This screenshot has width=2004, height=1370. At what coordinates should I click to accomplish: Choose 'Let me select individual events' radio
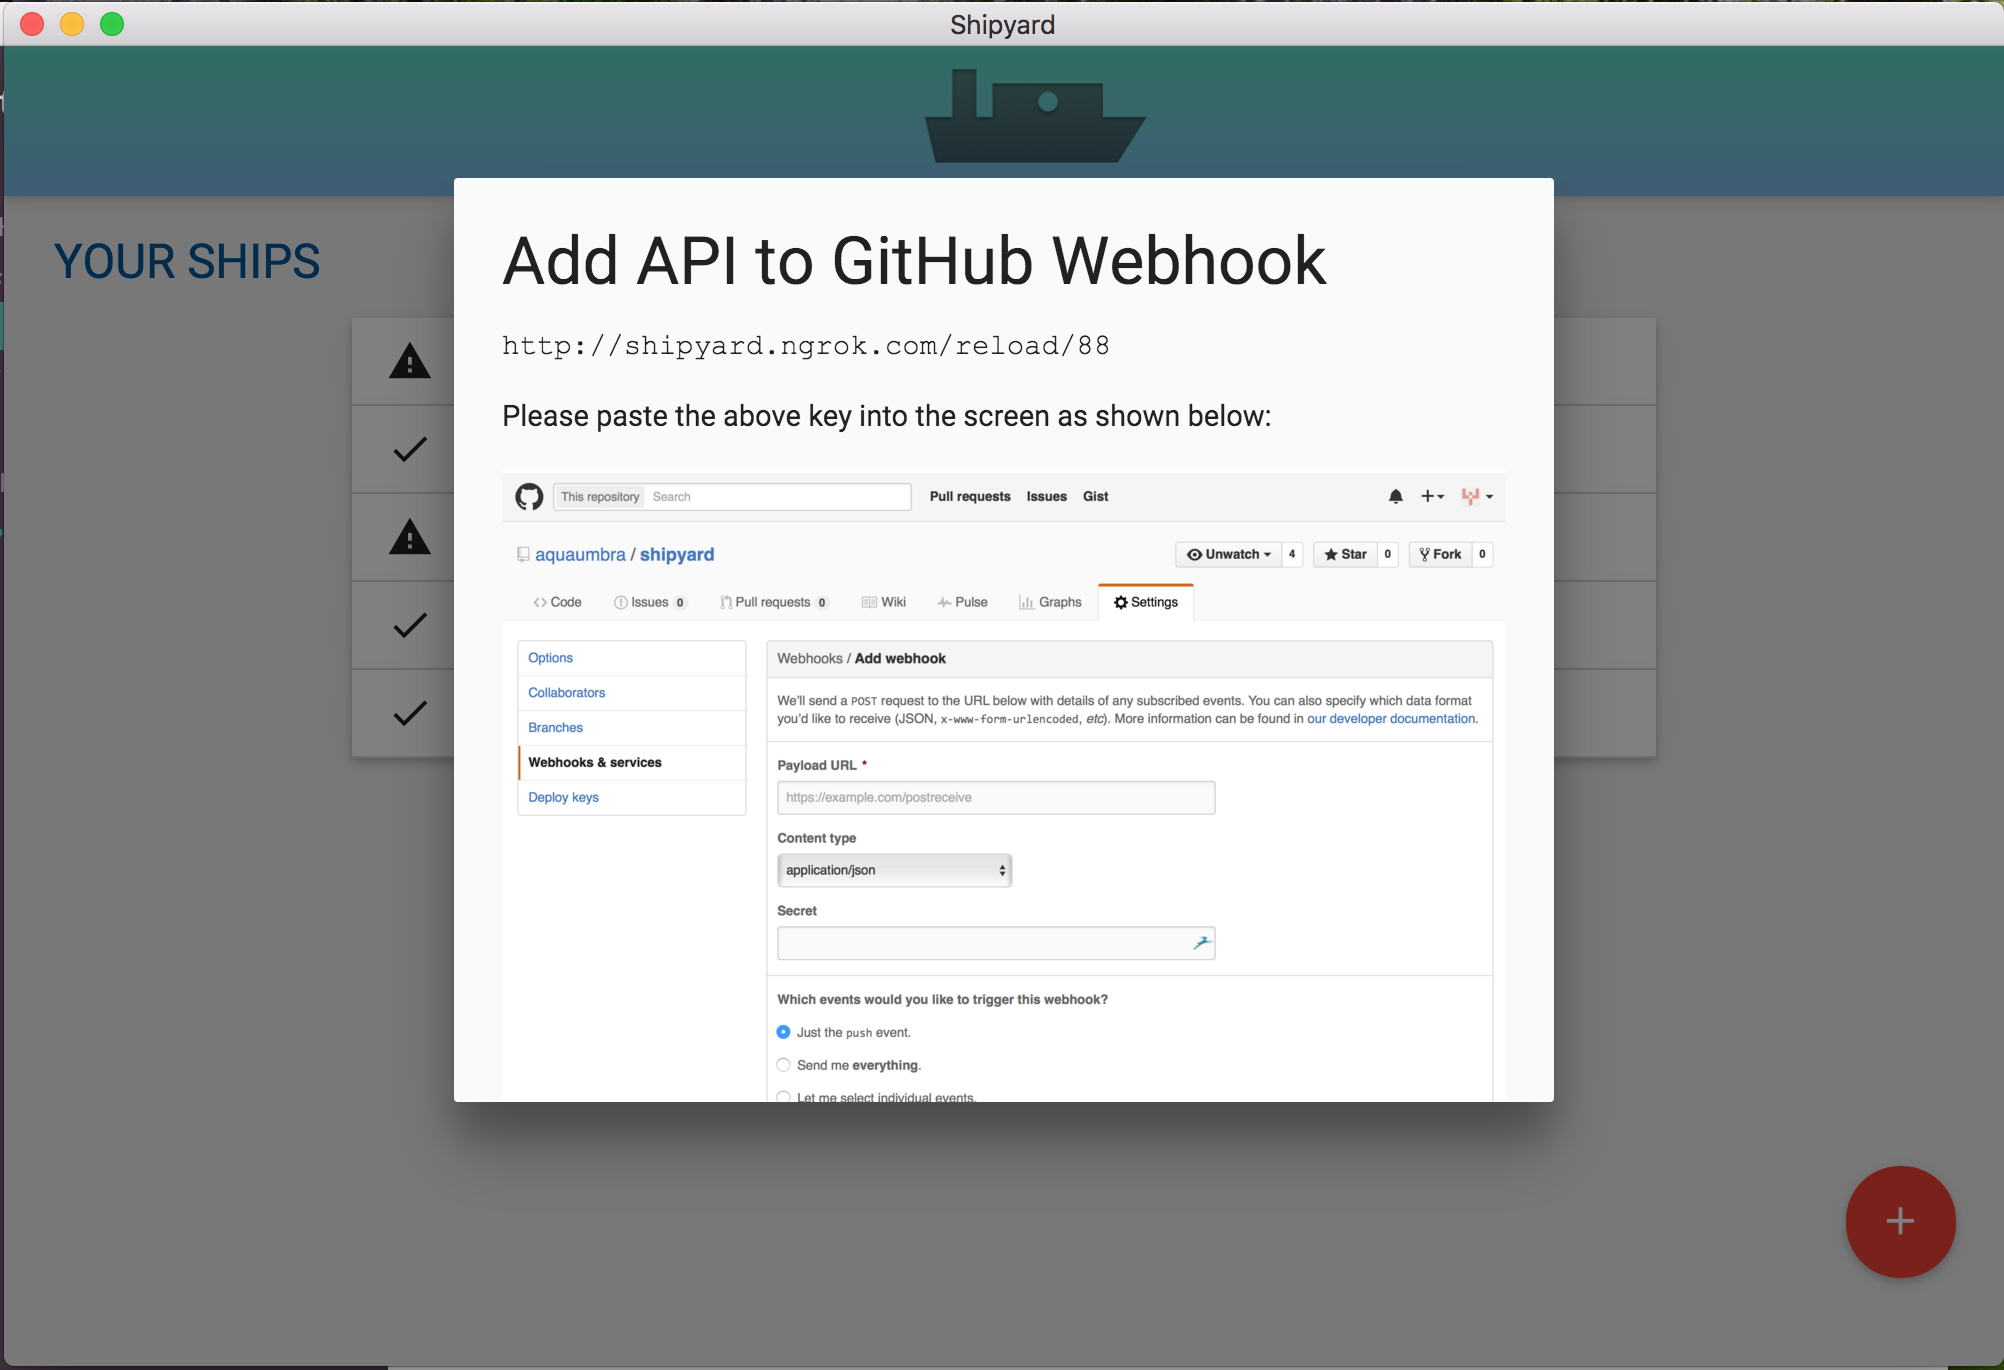pyautogui.click(x=783, y=1096)
